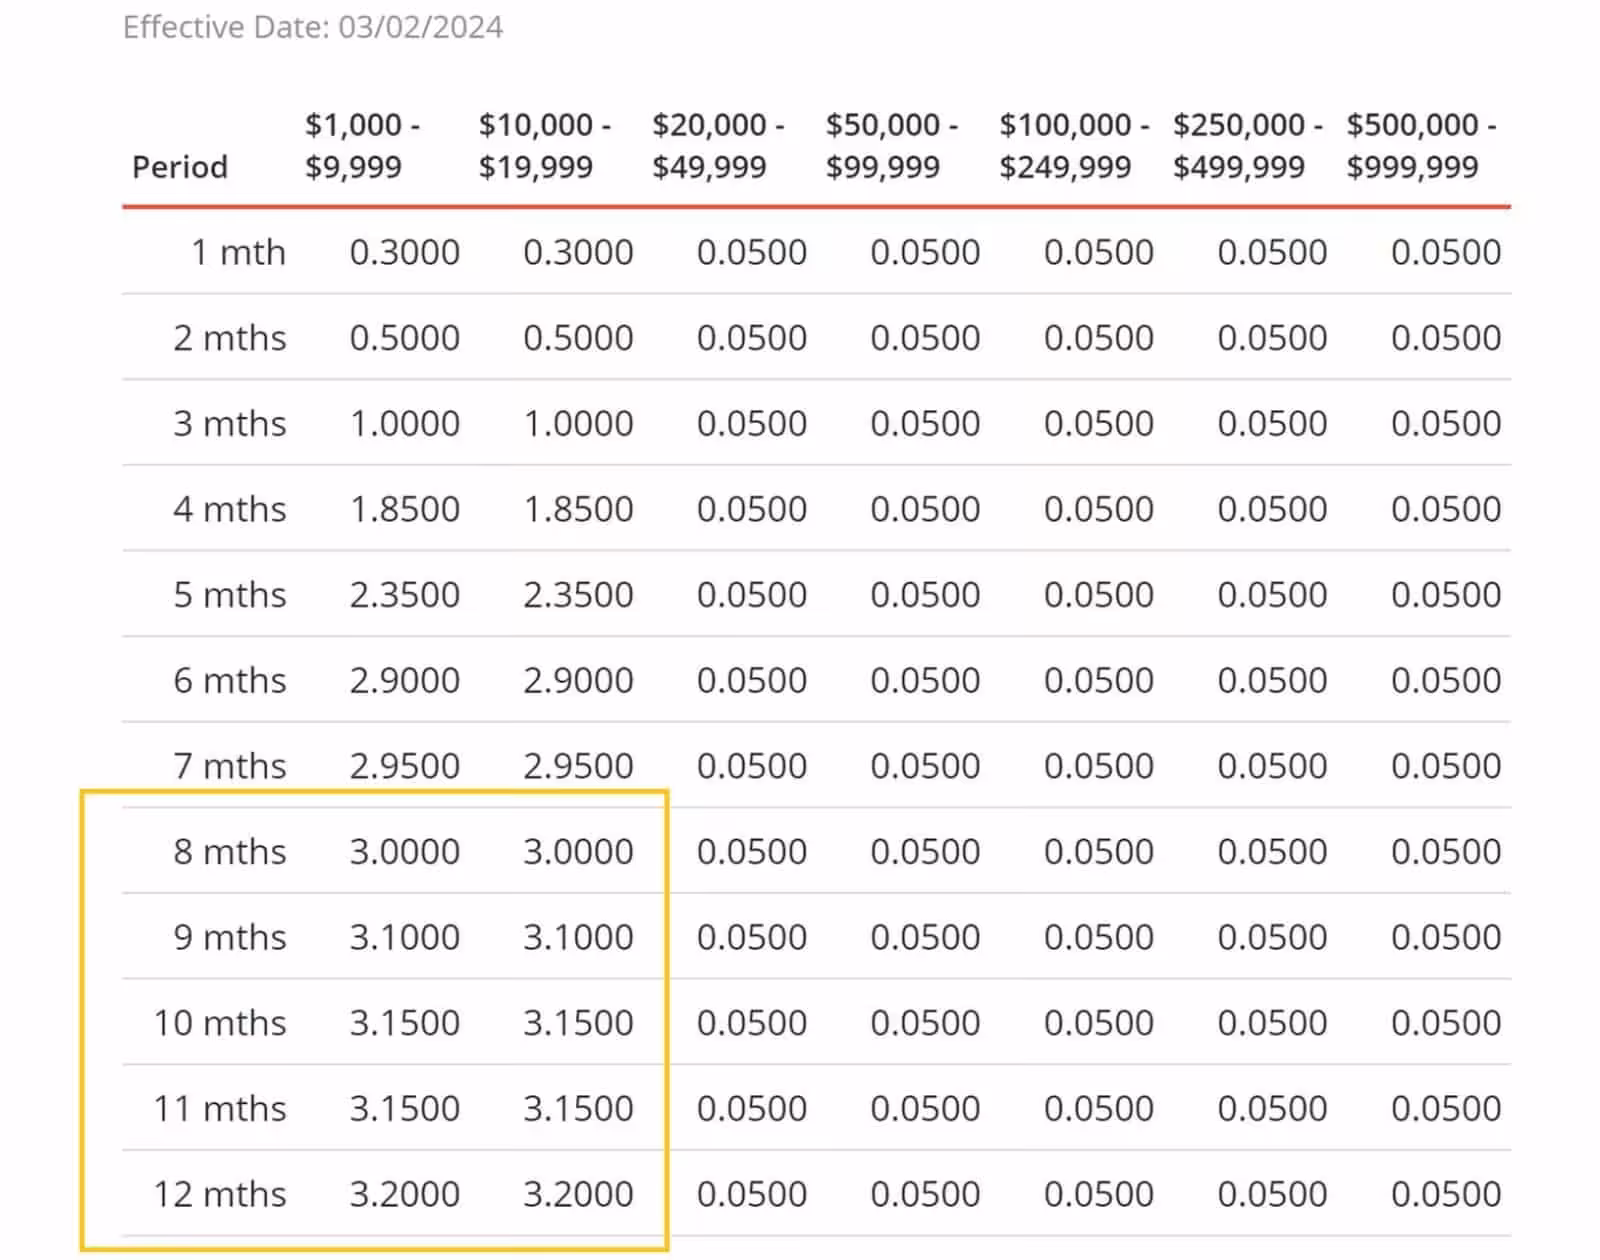This screenshot has height=1260, width=1600.
Task: Click the 12 mths rate for $1,000 - $9,999
Action: pos(405,1194)
